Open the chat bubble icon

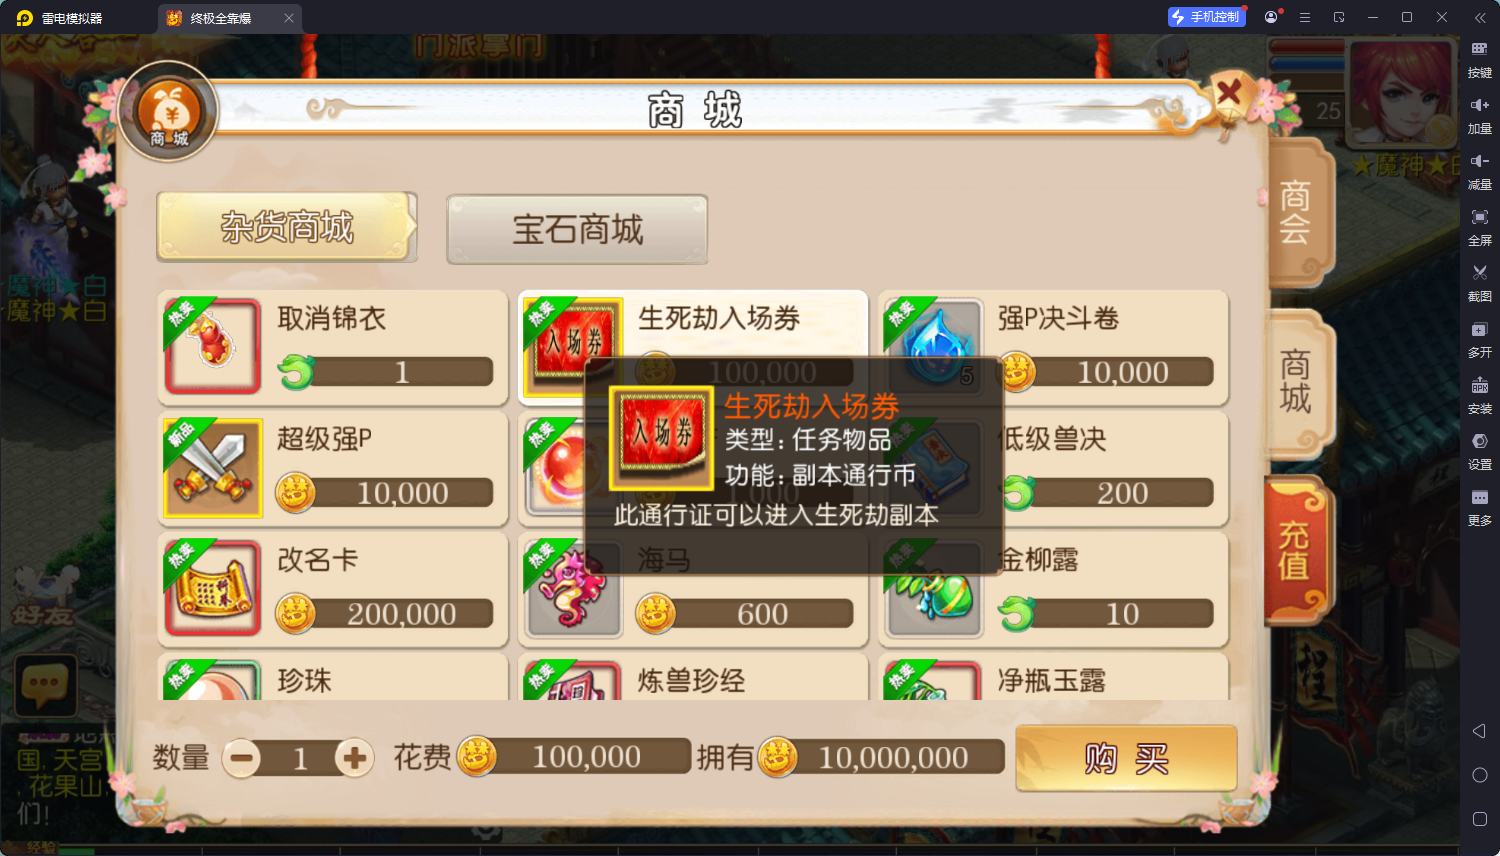[x=45, y=684]
